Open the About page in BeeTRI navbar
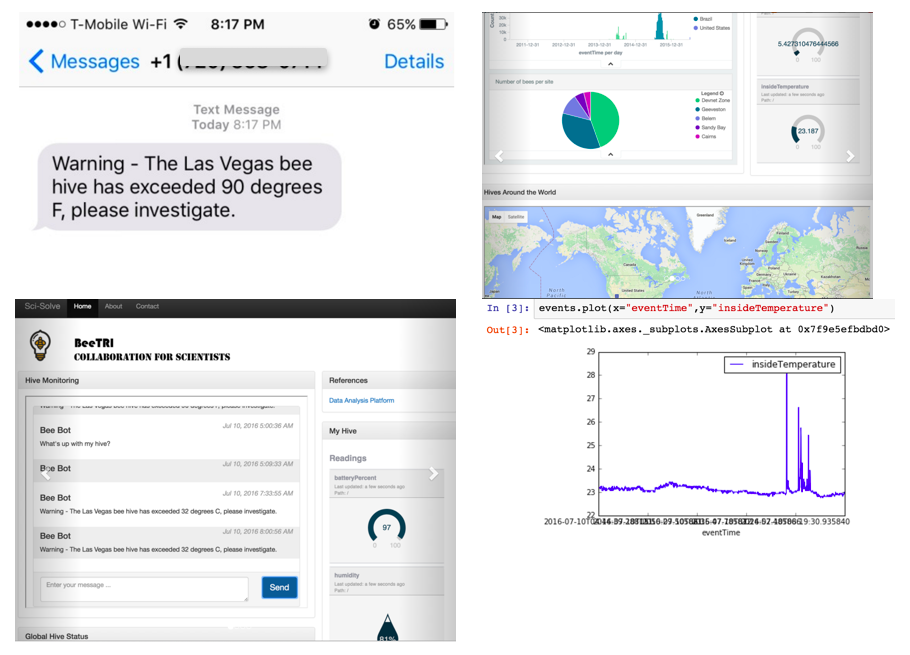Viewport: 910px width, 655px height. [x=113, y=307]
